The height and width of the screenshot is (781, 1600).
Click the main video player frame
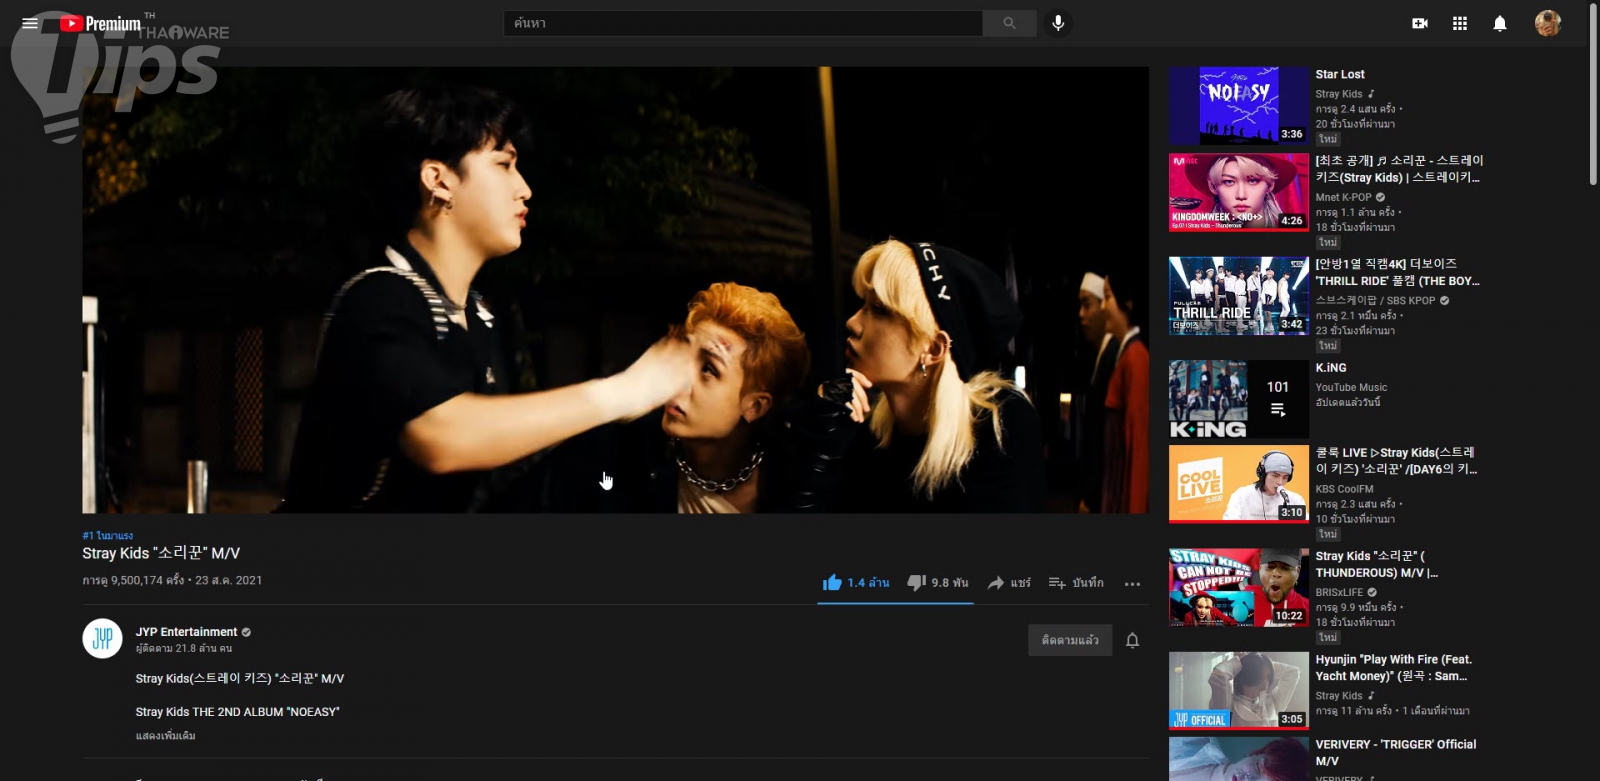click(x=616, y=290)
